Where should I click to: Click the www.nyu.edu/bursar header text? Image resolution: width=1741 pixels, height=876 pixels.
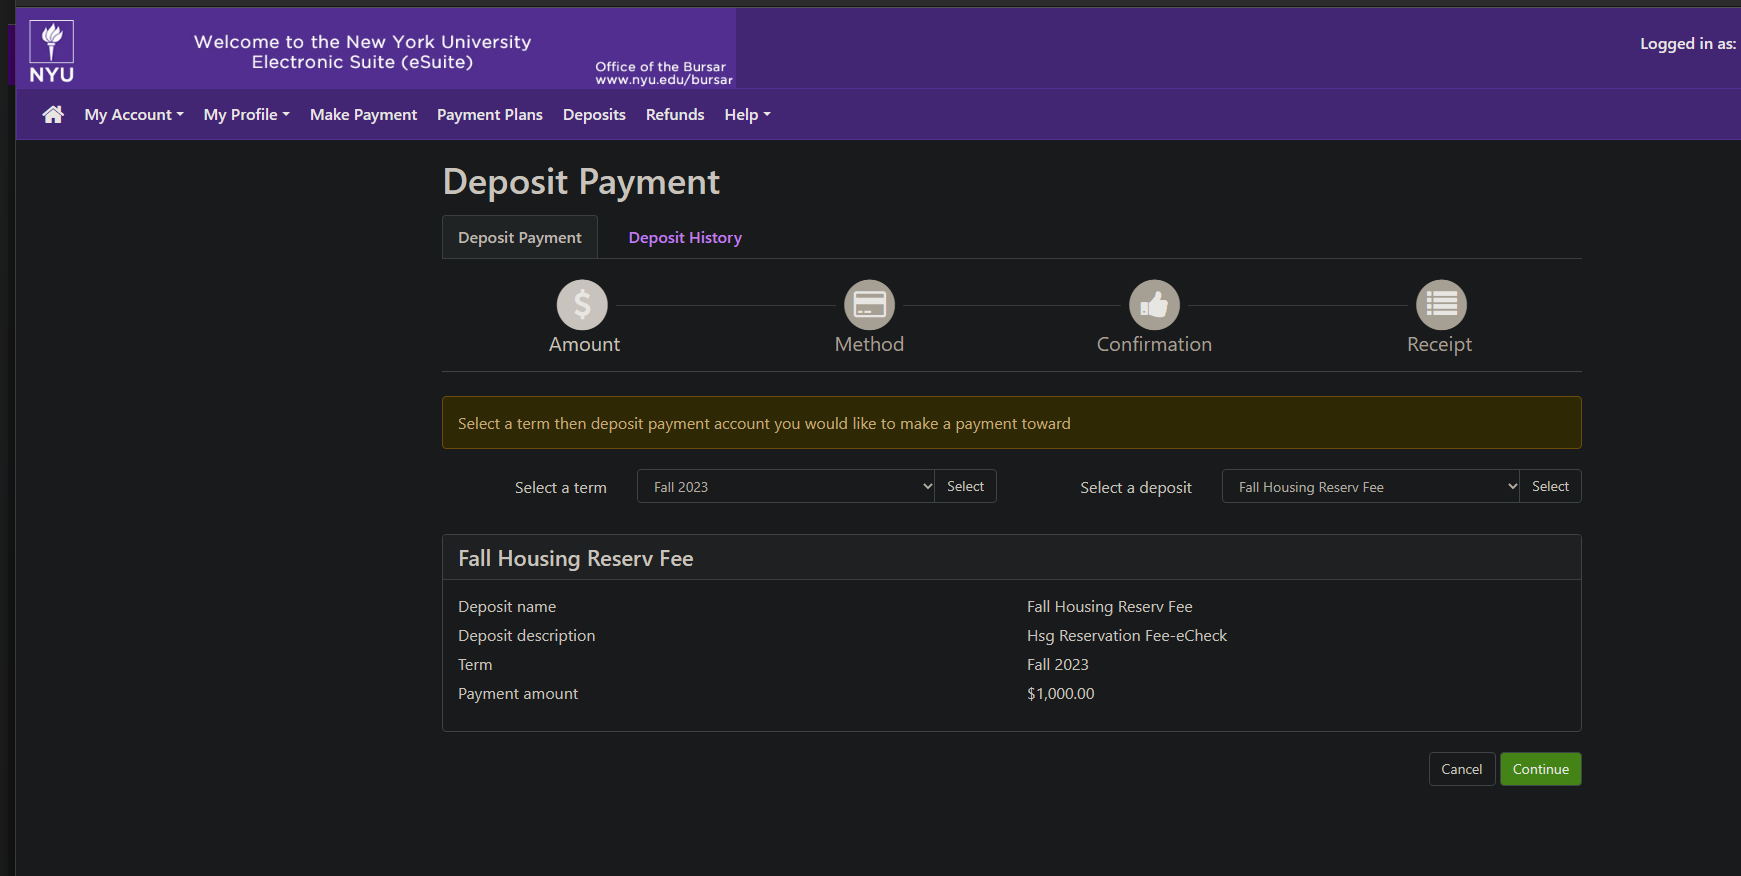point(664,80)
